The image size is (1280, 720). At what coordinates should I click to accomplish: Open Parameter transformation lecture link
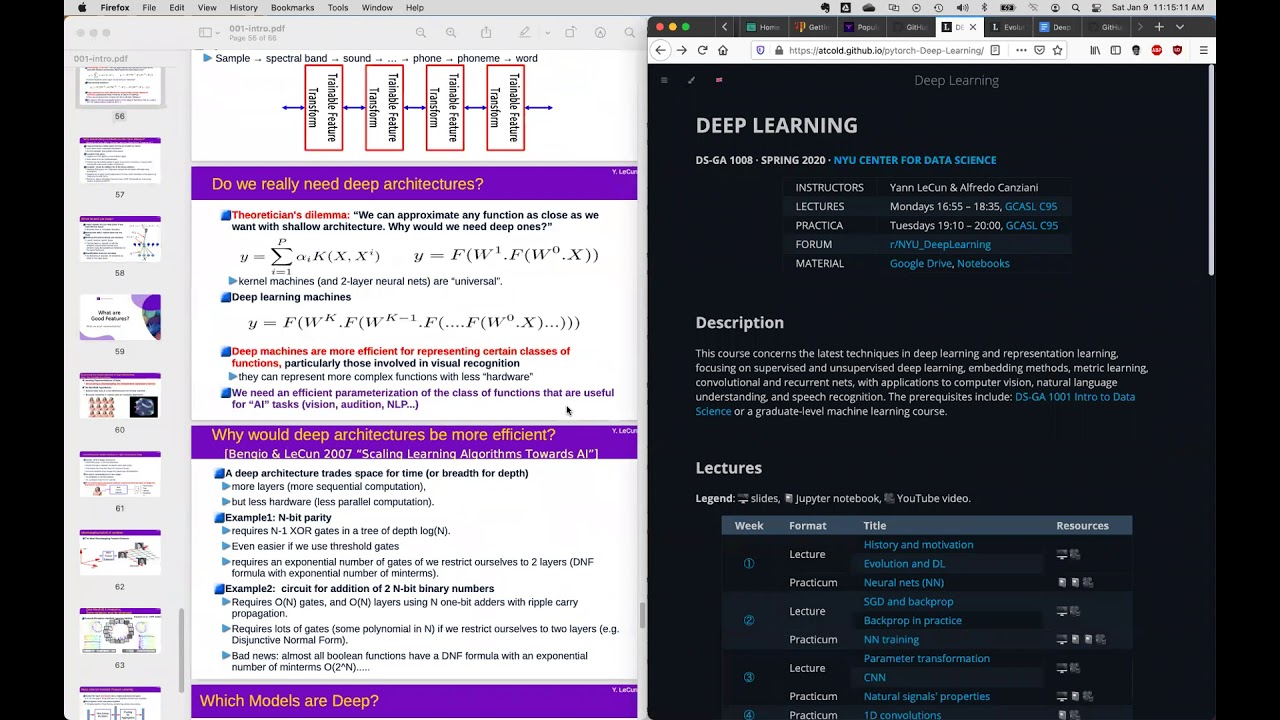click(x=926, y=659)
